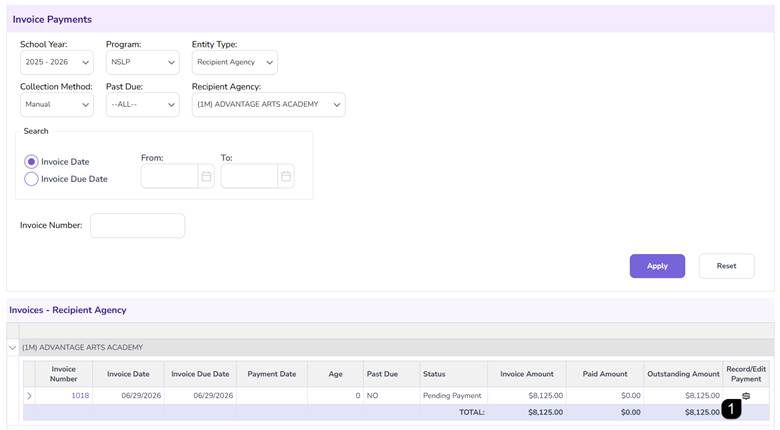Sort by Invoice Date column header
Screen dimensions: 780x430
click(x=128, y=374)
